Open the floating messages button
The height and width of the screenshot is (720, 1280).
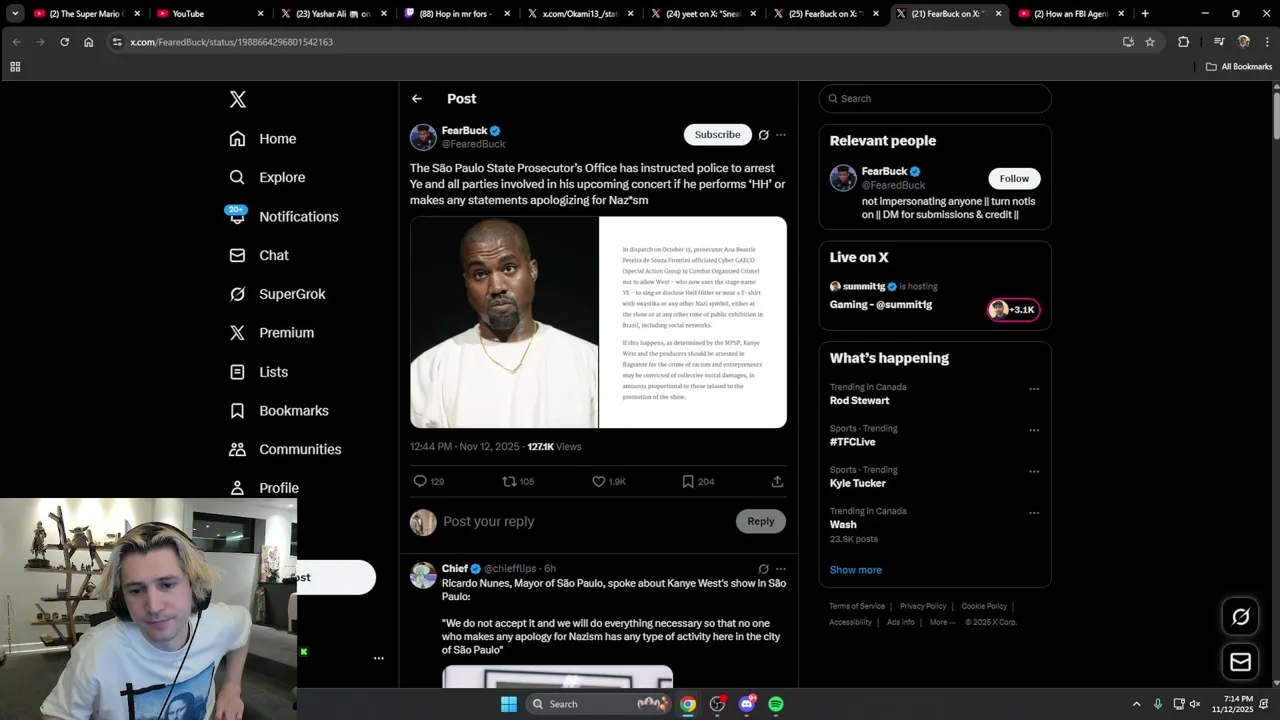pyautogui.click(x=1240, y=662)
